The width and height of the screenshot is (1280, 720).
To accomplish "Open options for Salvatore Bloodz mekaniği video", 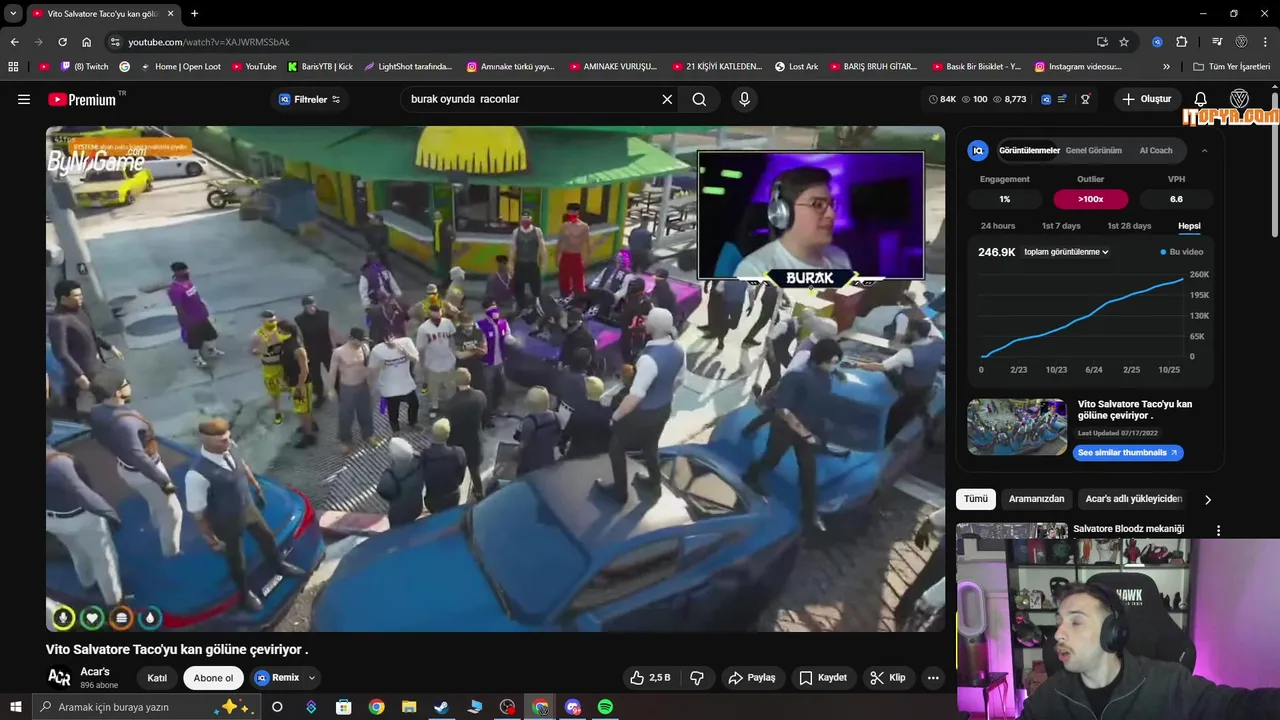I will [1218, 530].
